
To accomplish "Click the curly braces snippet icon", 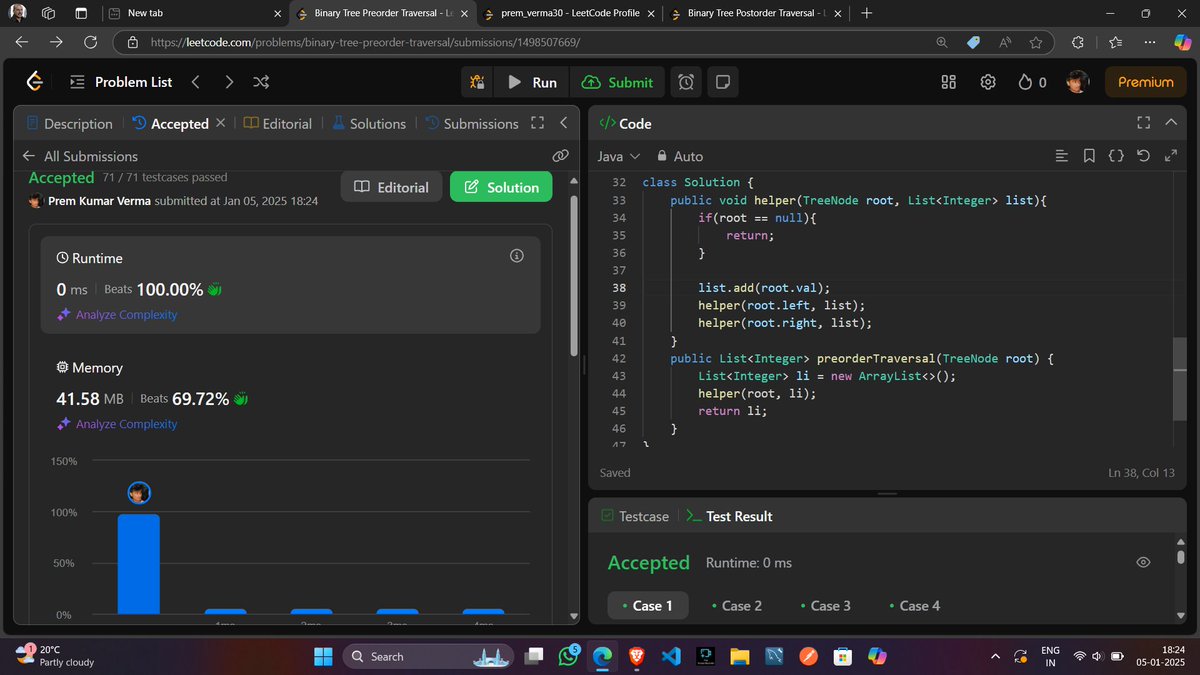I will pos(1117,156).
